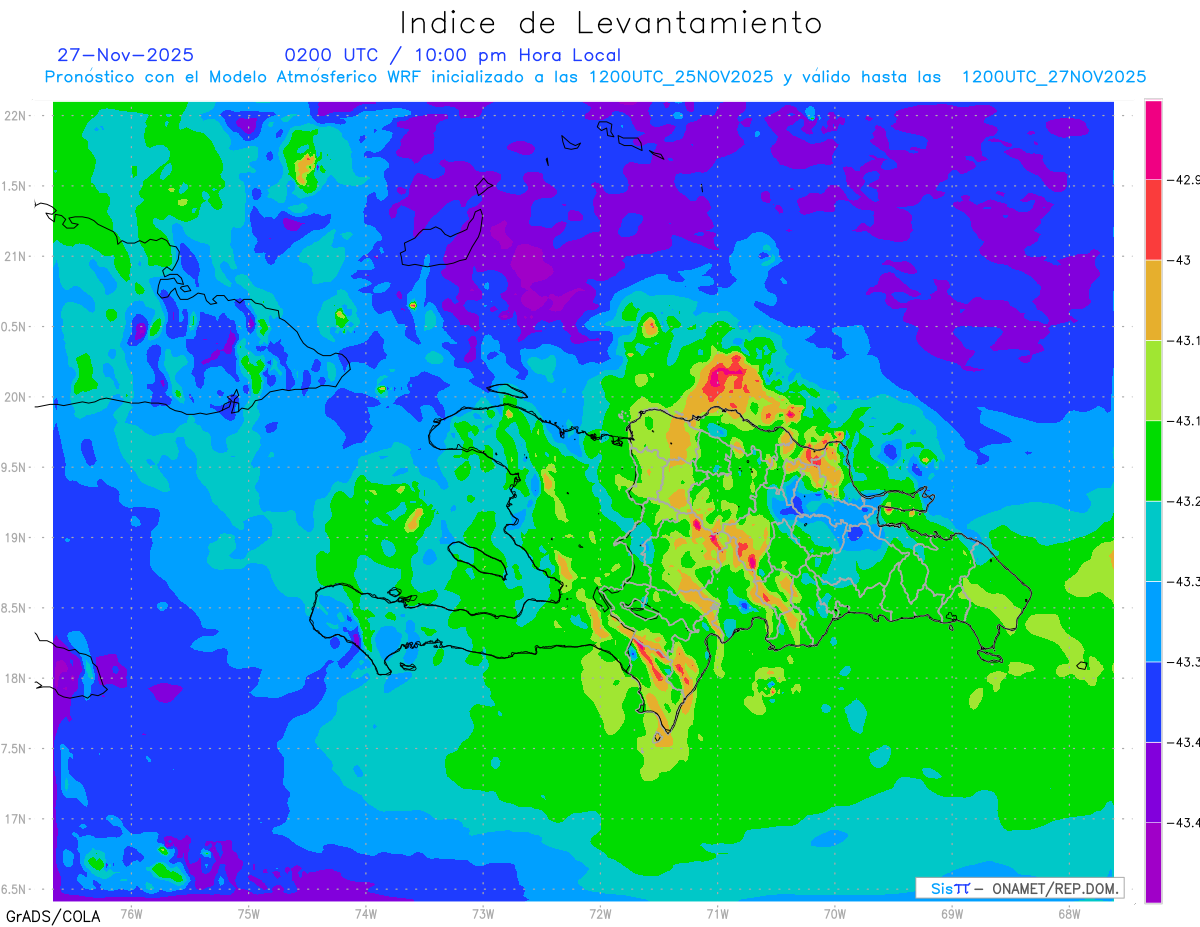The image size is (1200, 927).
Task: Select the "-43" legend value
Action: (x=1178, y=260)
